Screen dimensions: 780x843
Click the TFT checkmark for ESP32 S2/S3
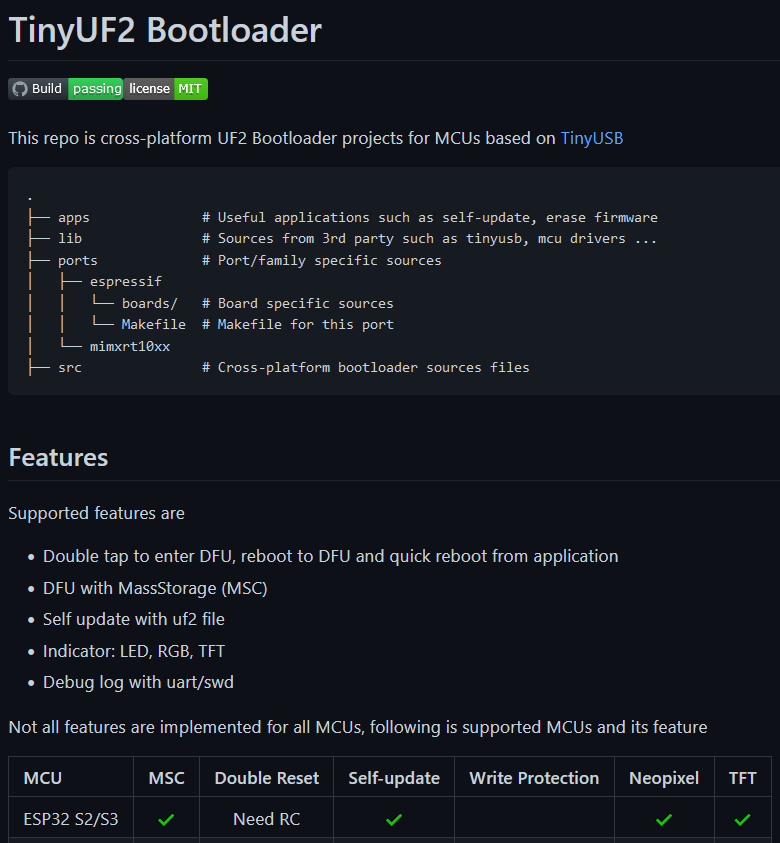coord(742,819)
